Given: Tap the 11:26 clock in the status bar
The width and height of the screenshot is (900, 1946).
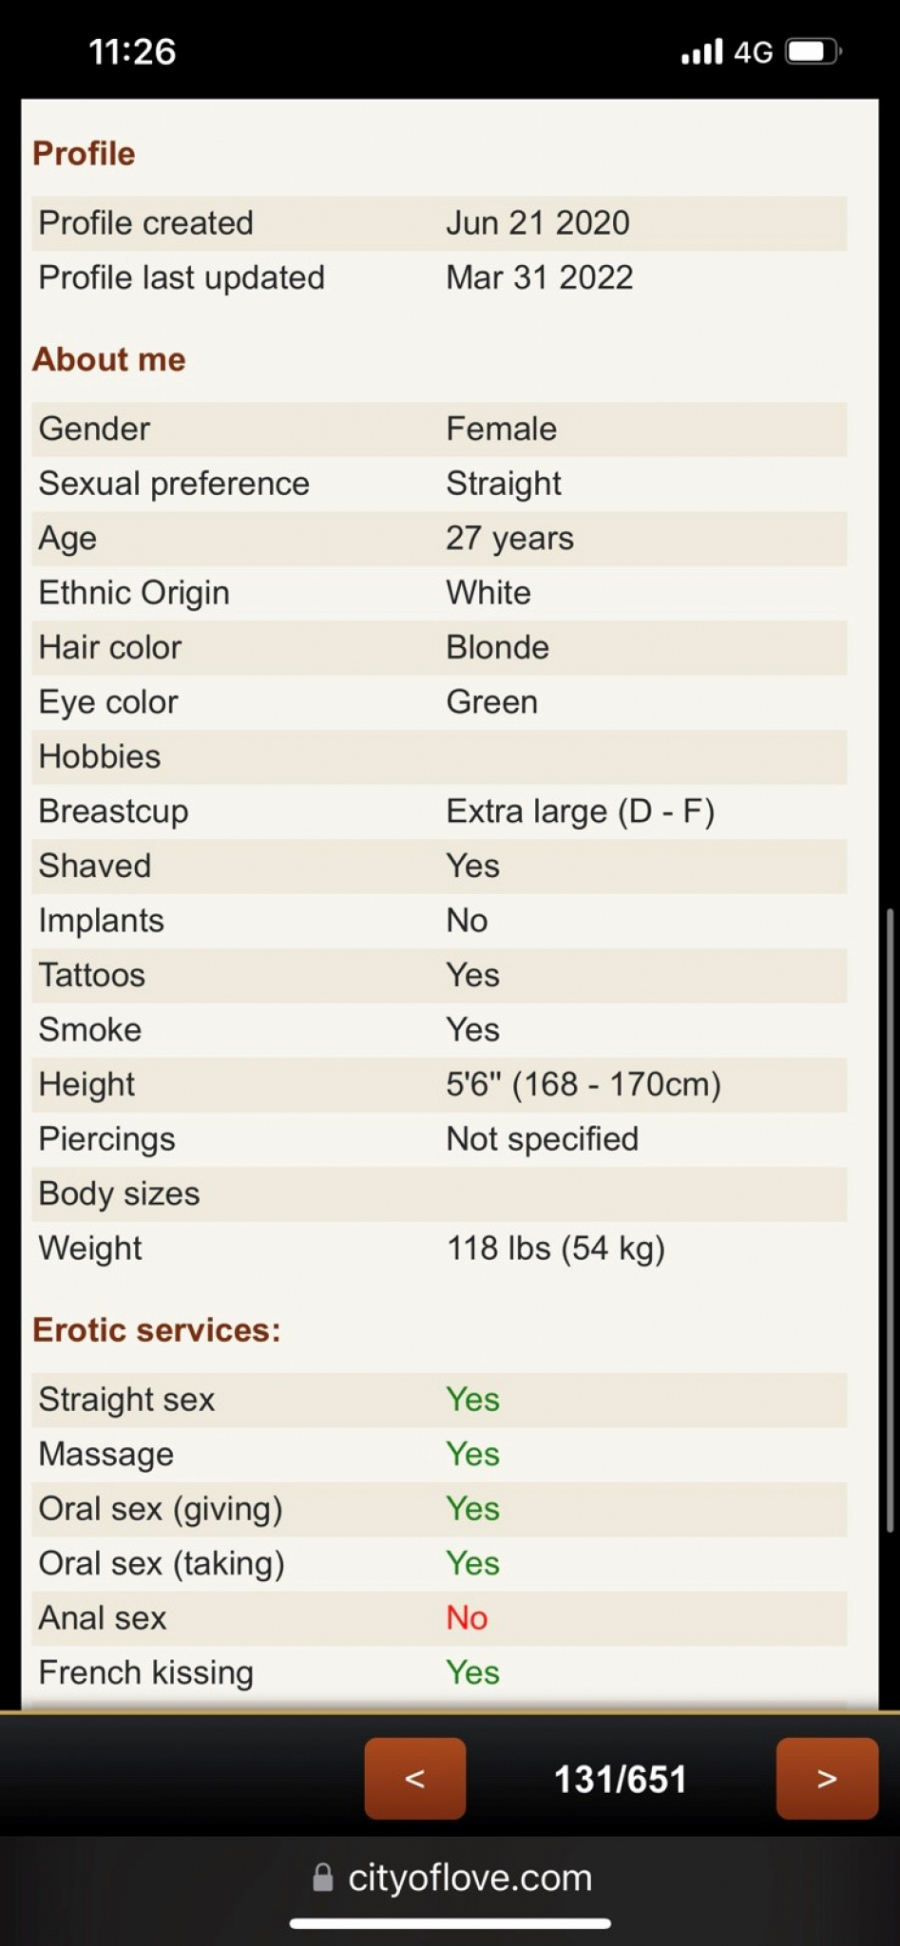Looking at the screenshot, I should click(132, 51).
